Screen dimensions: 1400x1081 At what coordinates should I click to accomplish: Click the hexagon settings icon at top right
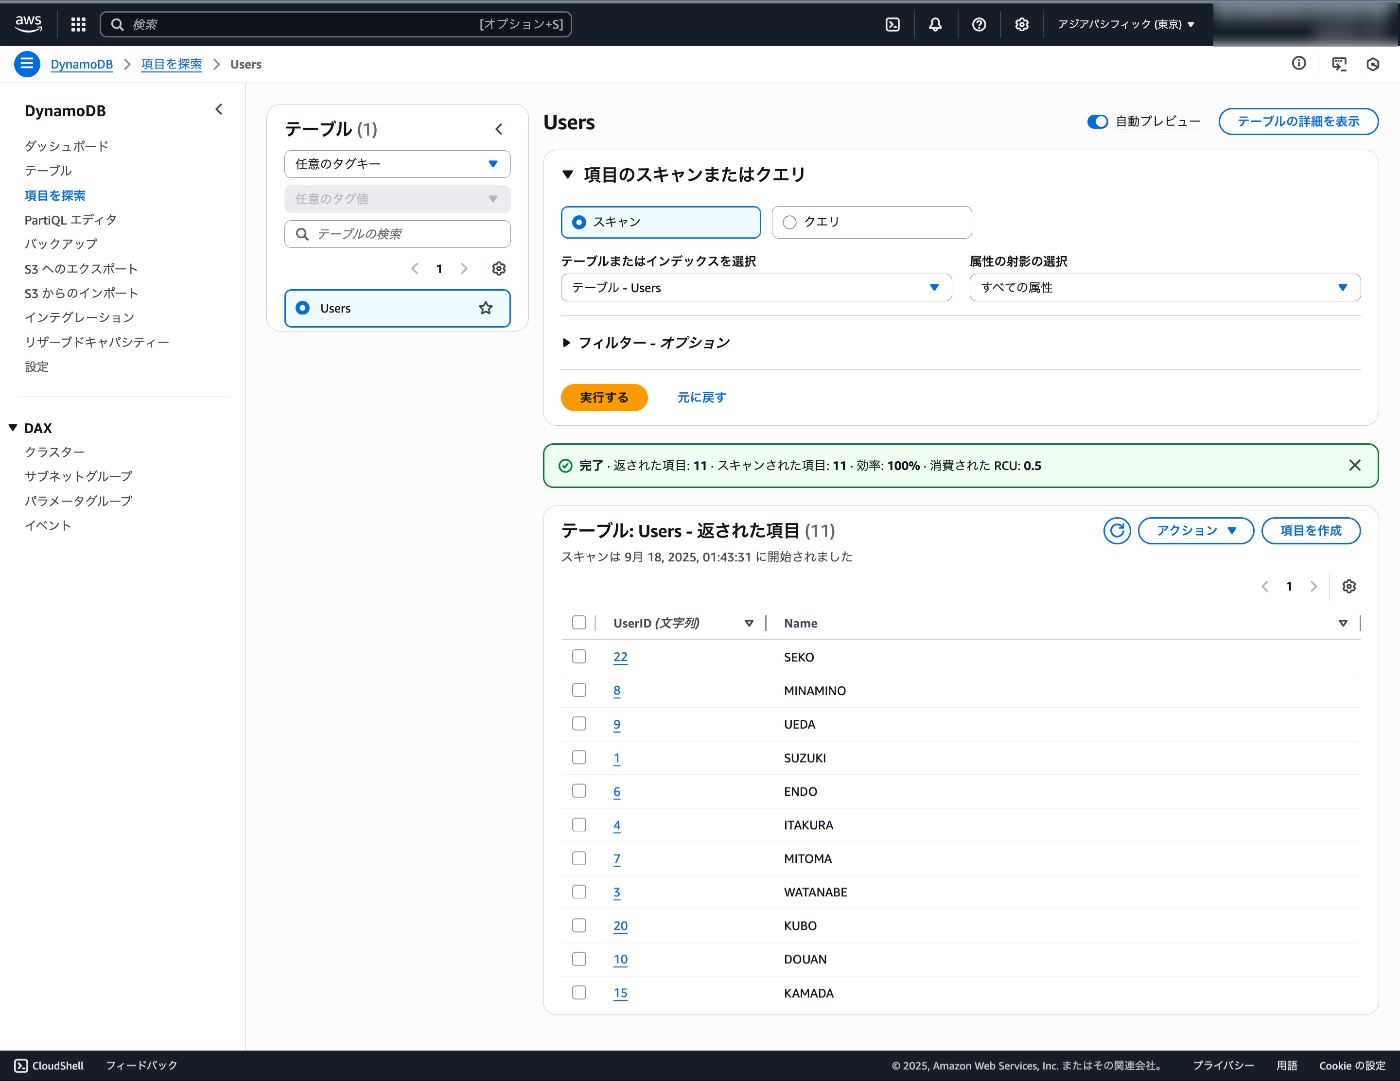click(x=1373, y=64)
